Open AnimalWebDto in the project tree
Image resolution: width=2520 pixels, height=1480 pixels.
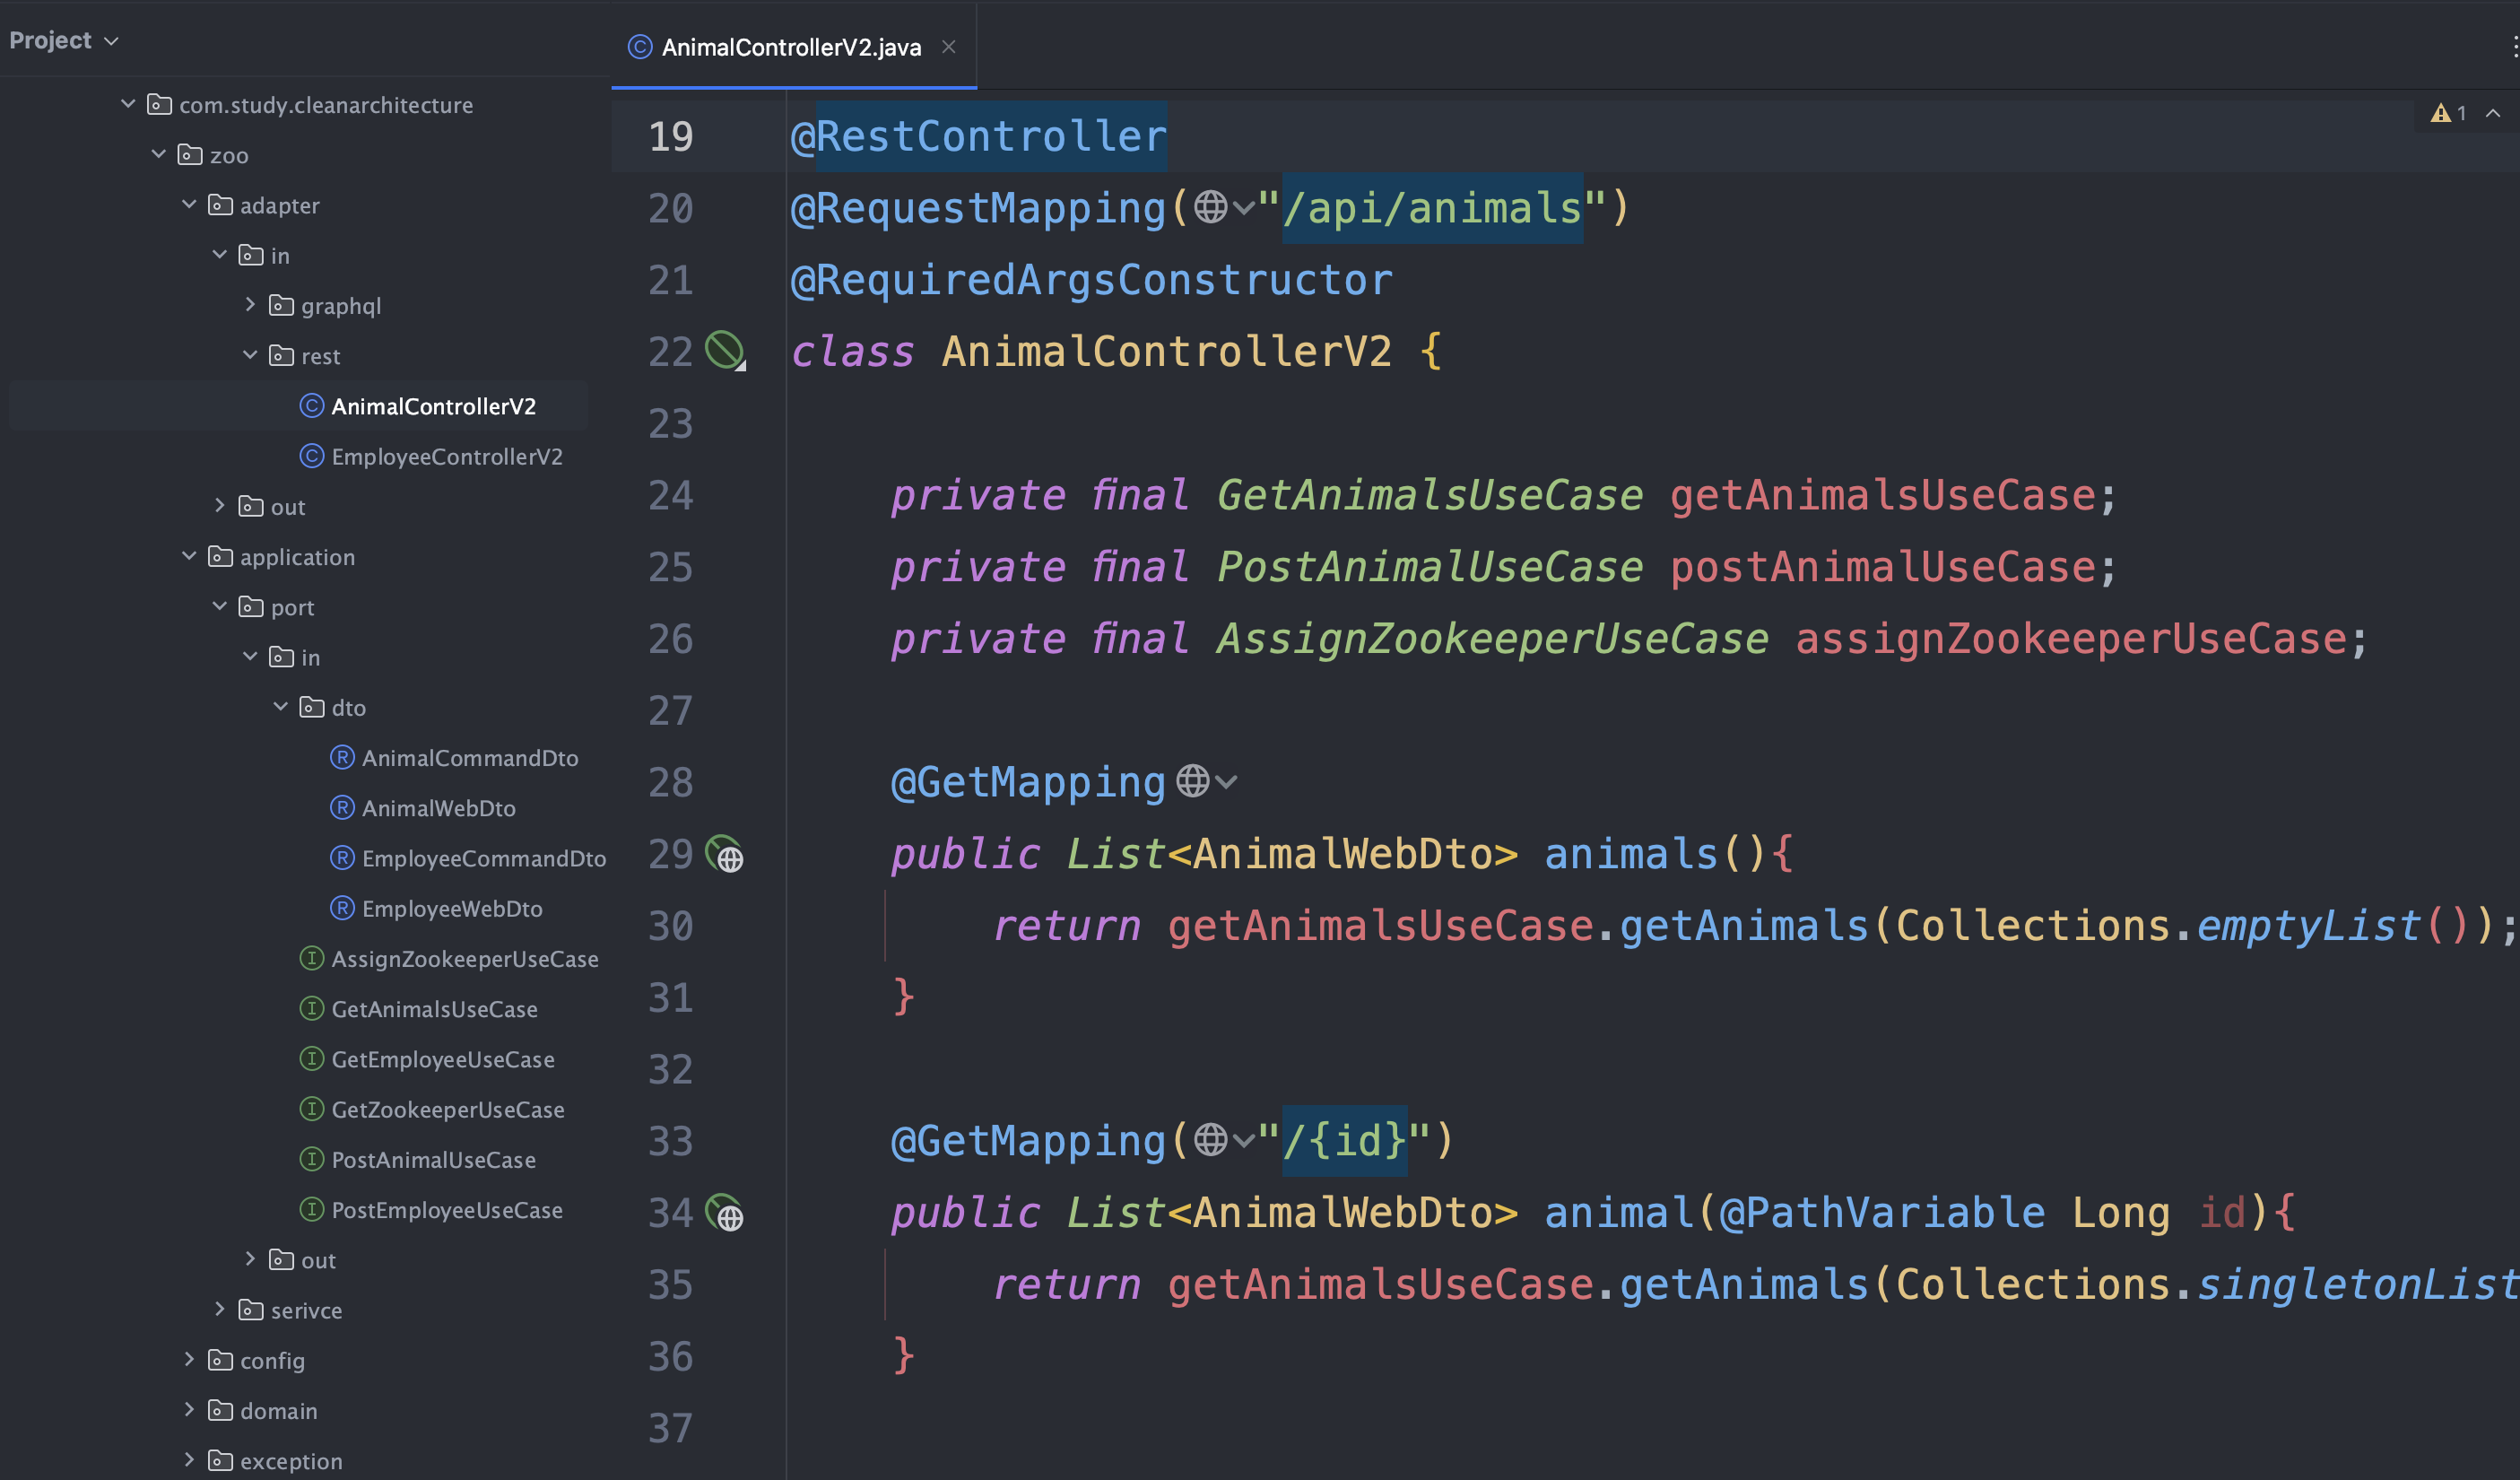click(x=438, y=808)
